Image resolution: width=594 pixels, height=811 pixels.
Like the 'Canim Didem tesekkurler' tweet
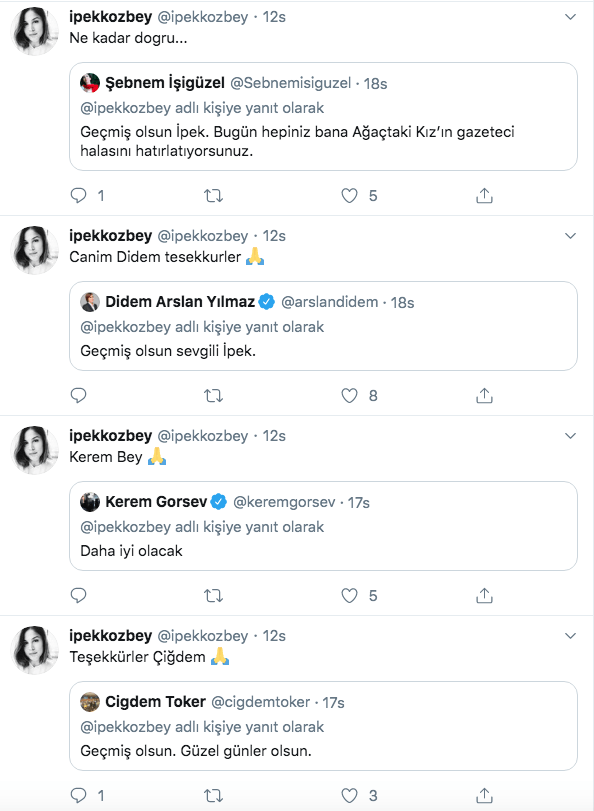pyautogui.click(x=350, y=395)
